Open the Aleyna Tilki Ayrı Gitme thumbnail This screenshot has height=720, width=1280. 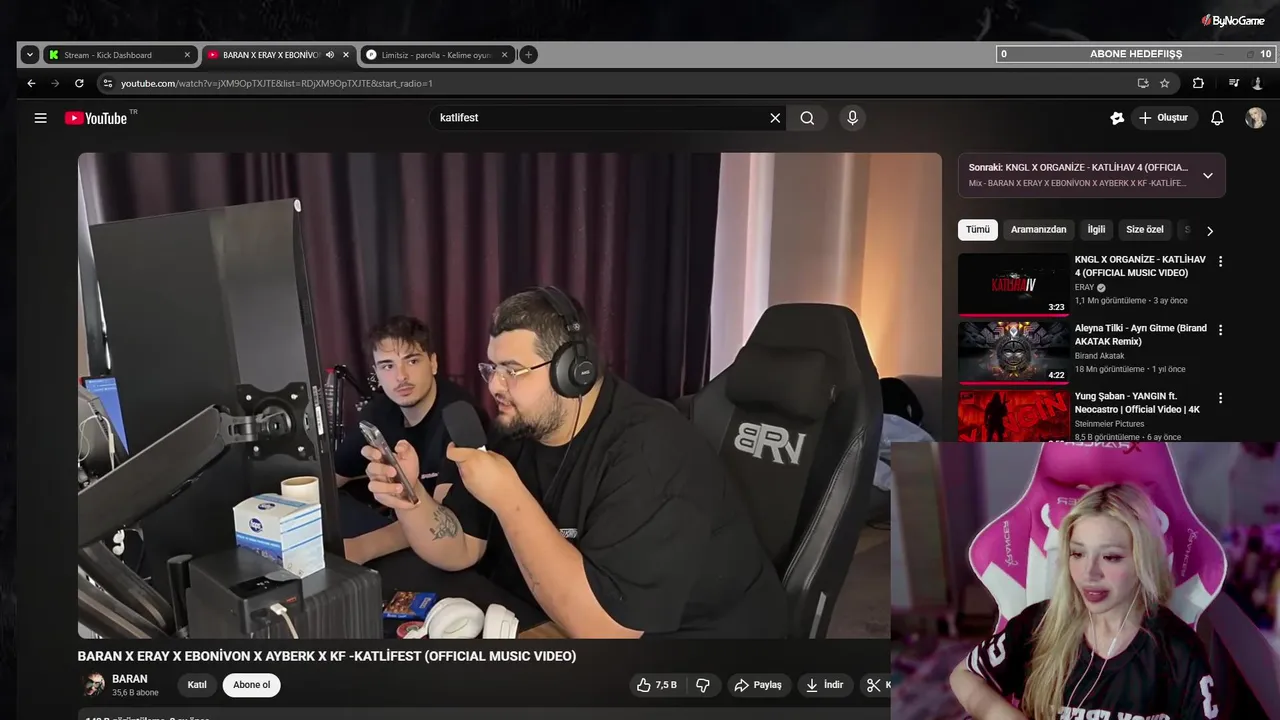click(x=1013, y=352)
